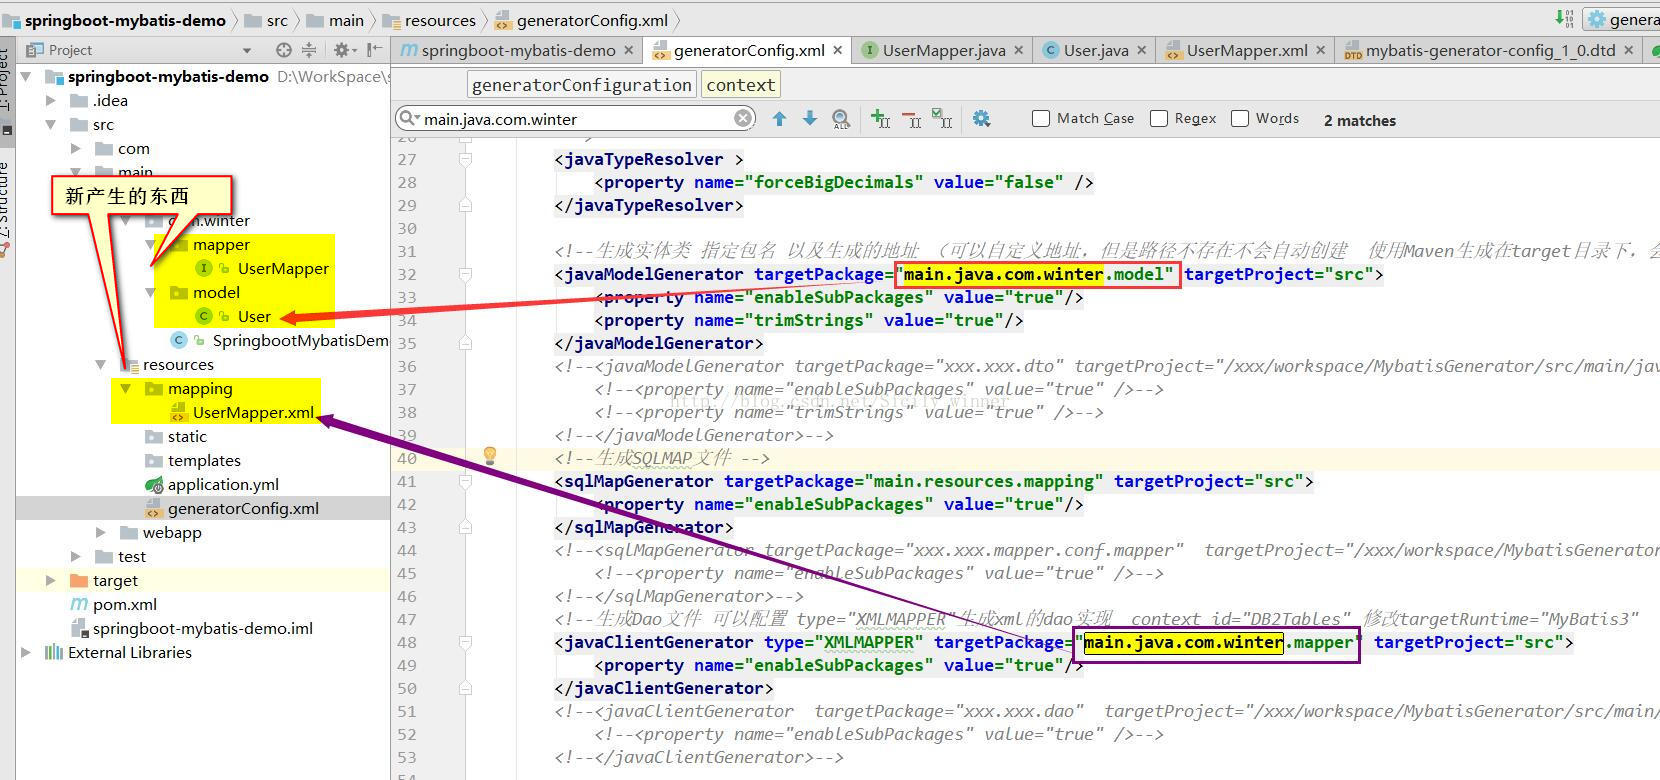Close the User.java tab
Image resolution: width=1660 pixels, height=780 pixels.
pyautogui.click(x=1141, y=50)
